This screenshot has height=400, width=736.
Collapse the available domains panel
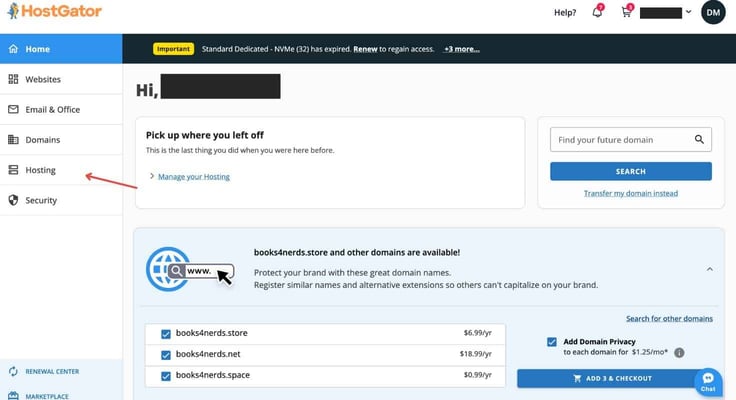coord(710,269)
